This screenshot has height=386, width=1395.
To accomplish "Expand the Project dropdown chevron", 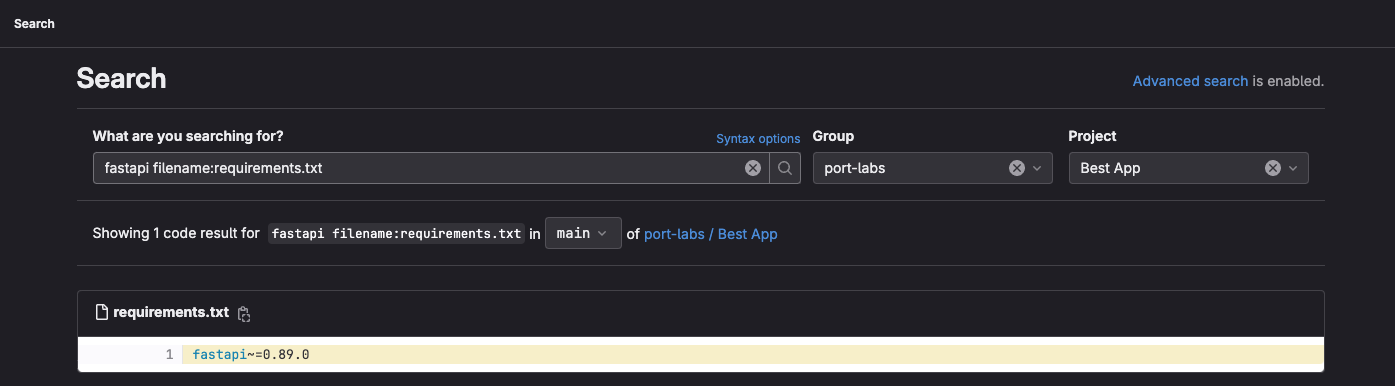I will pyautogui.click(x=1293, y=168).
